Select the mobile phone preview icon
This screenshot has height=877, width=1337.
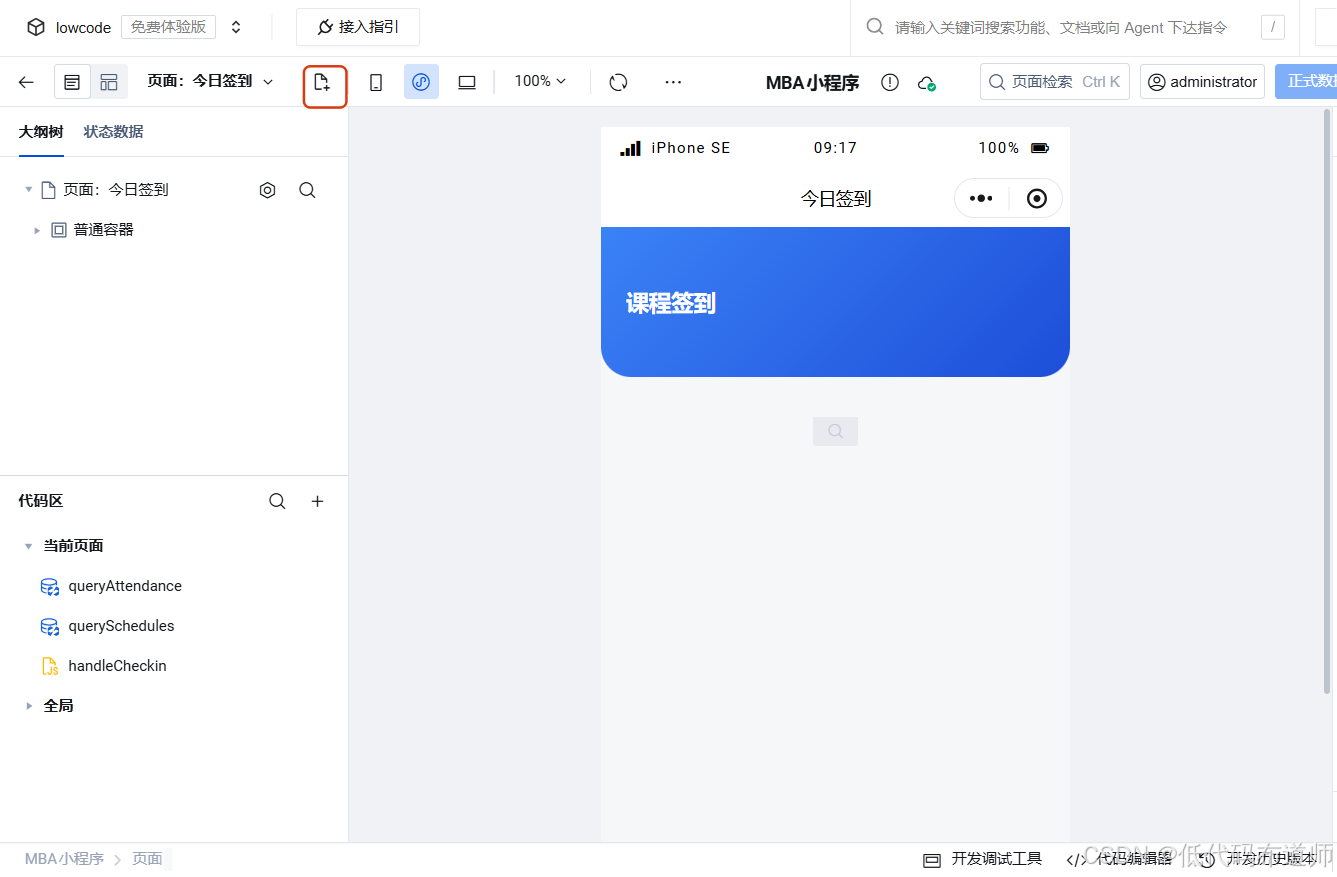coord(376,82)
